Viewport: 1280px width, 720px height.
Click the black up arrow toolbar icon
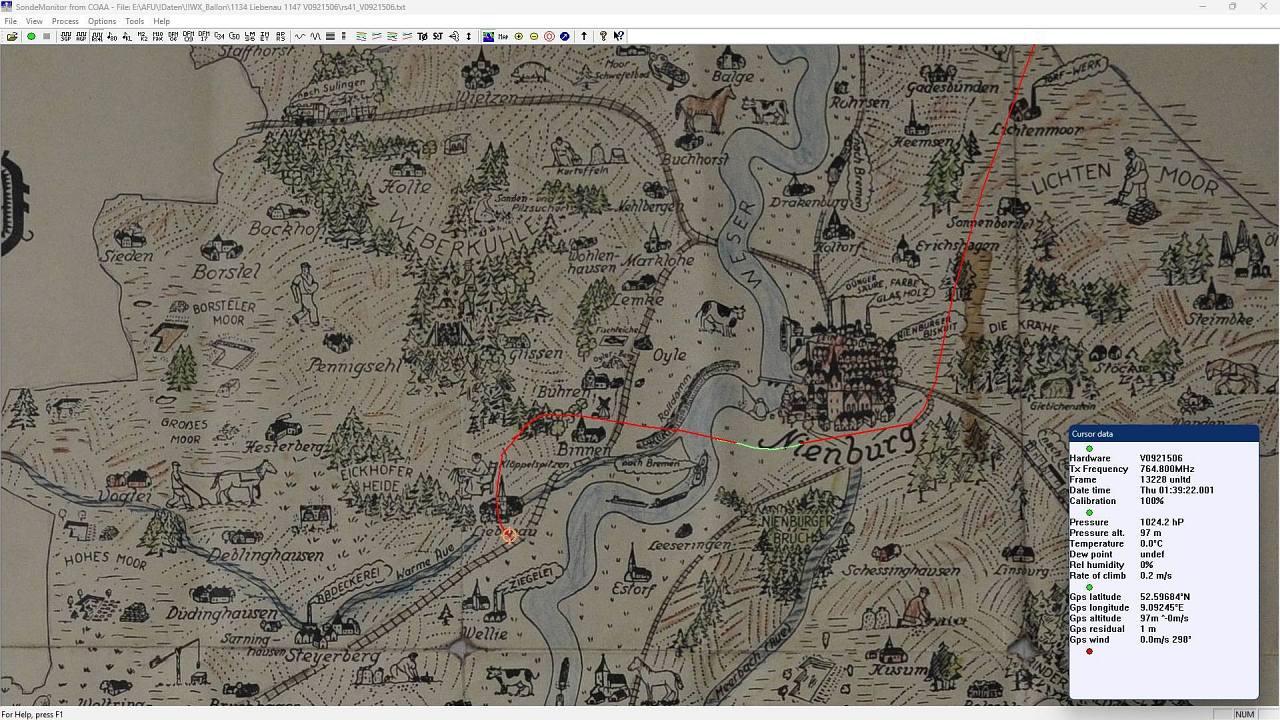click(x=584, y=36)
